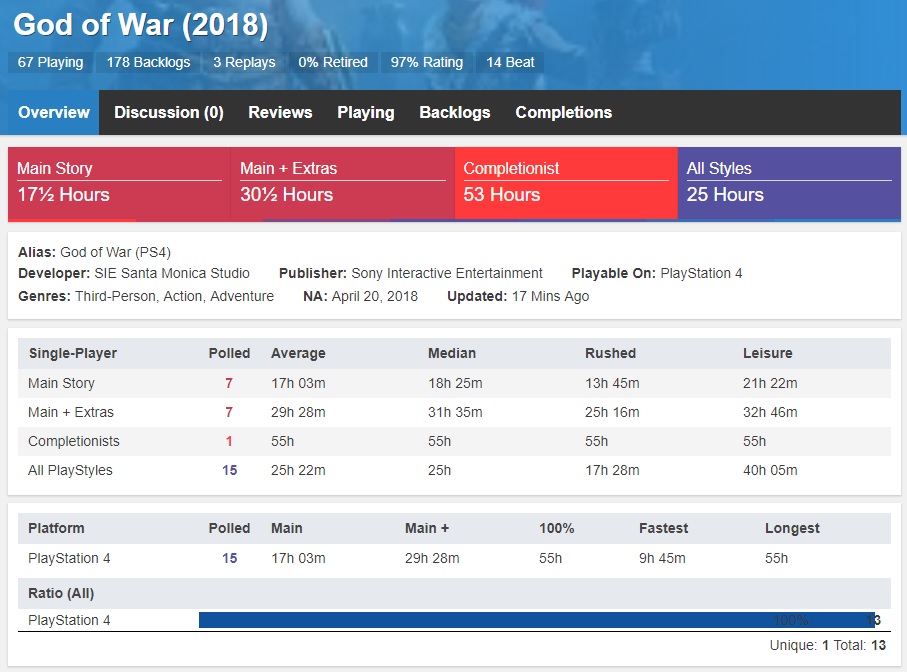Click the 3 Replays stat badge
The width and height of the screenshot is (907, 672).
point(244,62)
